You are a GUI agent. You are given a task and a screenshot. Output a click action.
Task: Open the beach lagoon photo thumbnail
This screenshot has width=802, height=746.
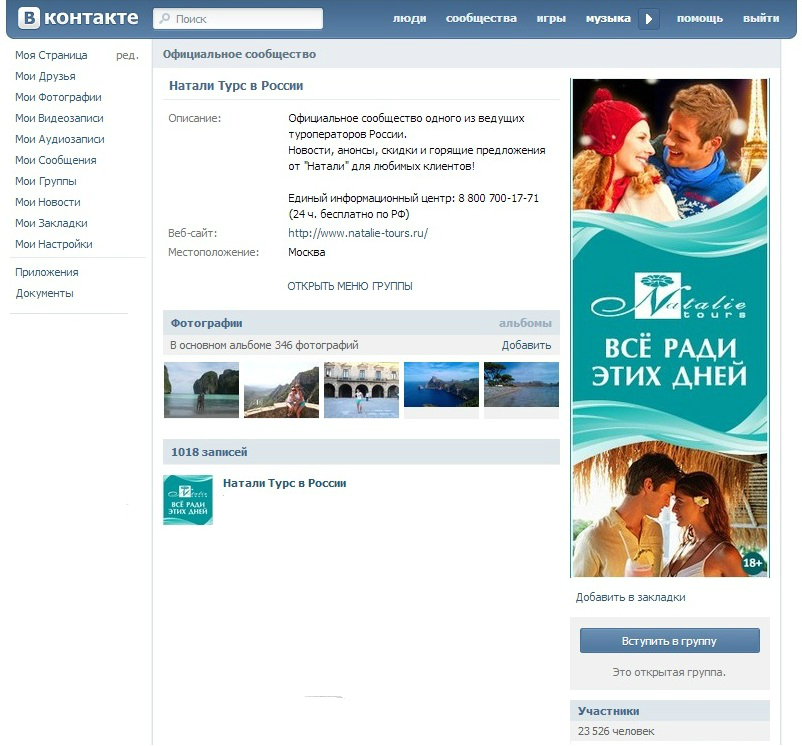[201, 390]
